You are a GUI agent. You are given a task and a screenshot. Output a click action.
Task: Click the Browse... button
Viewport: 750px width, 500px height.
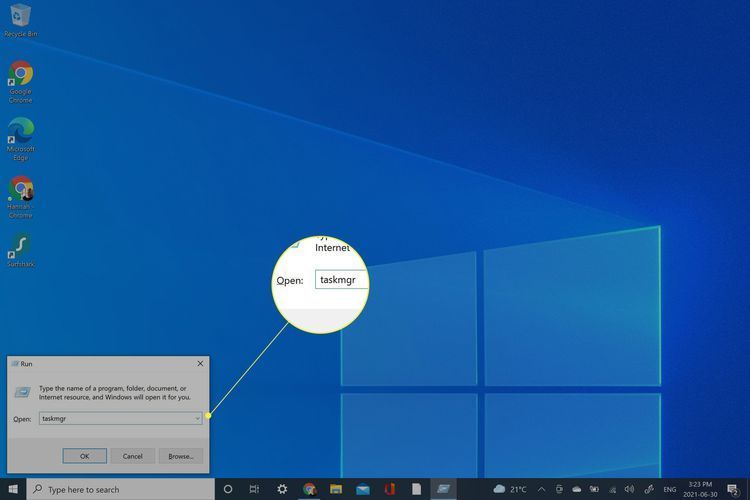point(180,456)
